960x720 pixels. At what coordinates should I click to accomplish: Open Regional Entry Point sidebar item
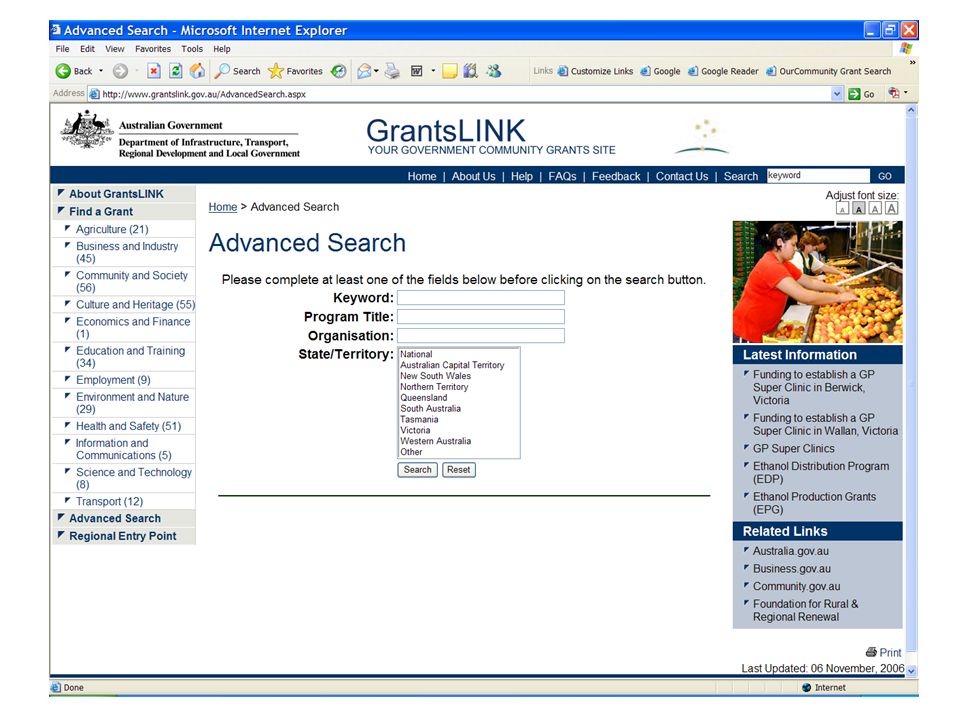click(122, 536)
